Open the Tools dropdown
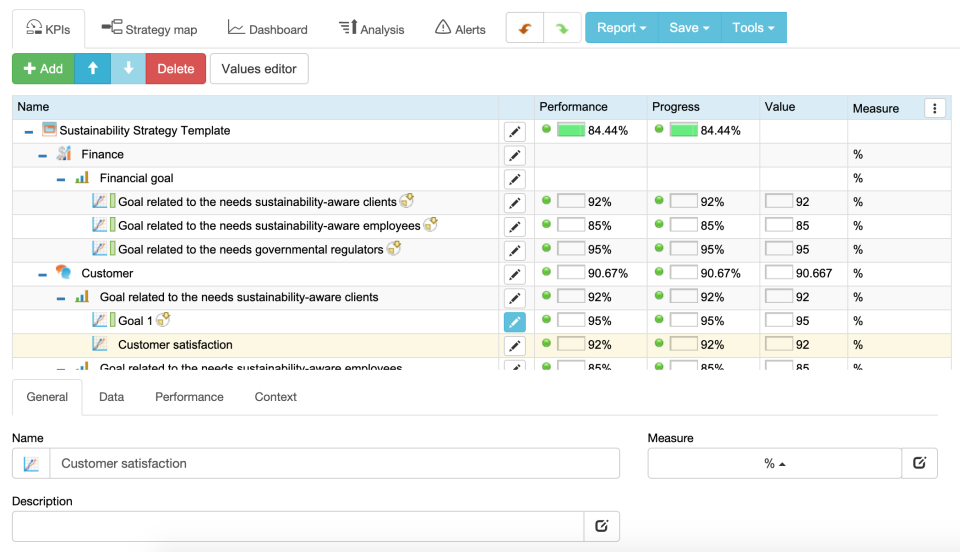The width and height of the screenshot is (960, 552). click(754, 28)
